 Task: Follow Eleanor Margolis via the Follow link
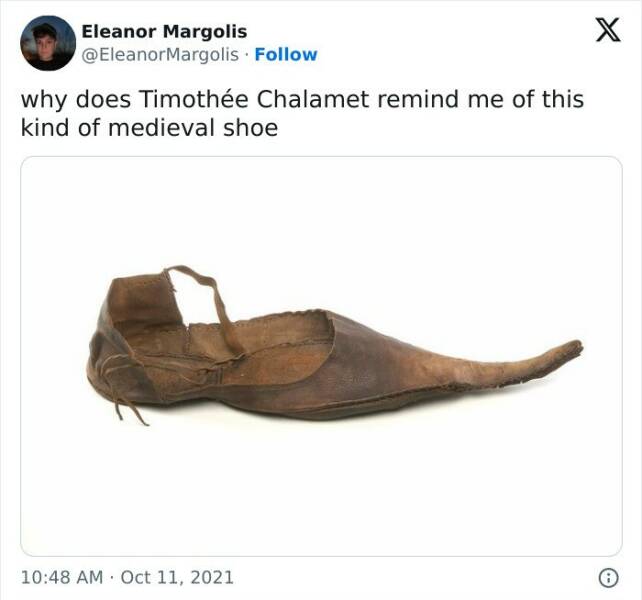[x=285, y=54]
